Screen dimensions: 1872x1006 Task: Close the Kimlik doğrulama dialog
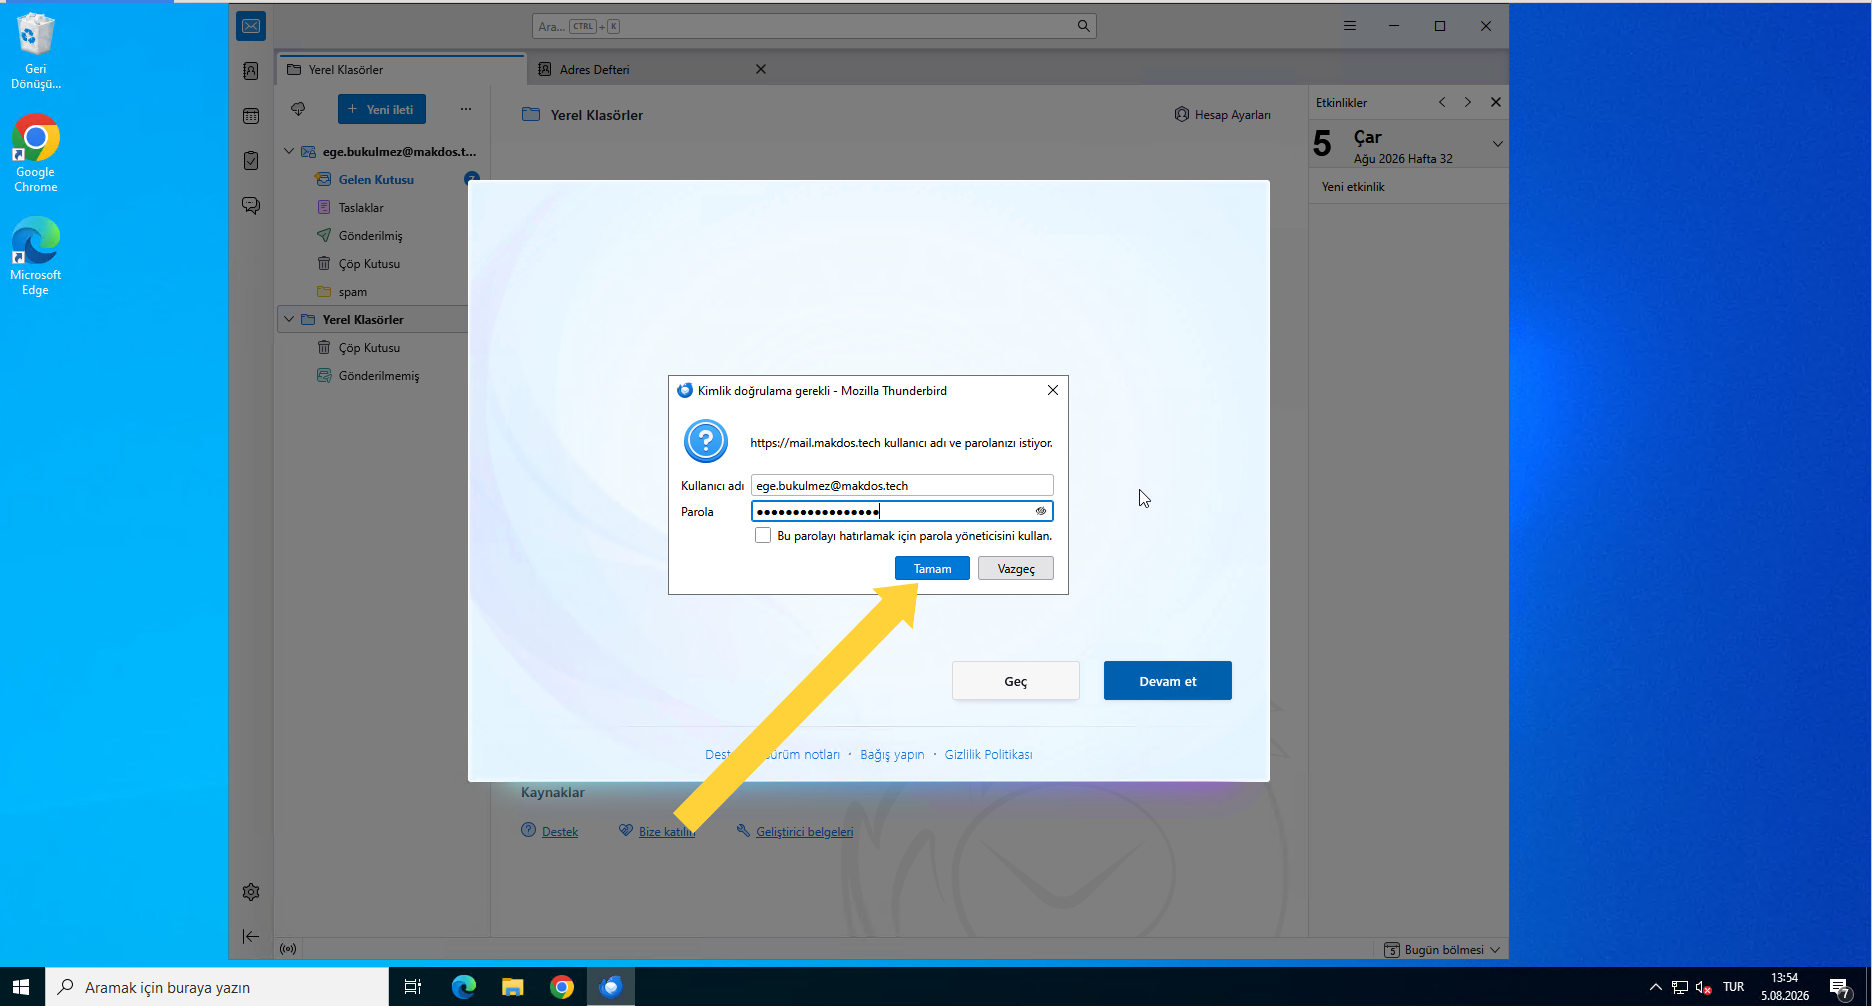pyautogui.click(x=1053, y=390)
